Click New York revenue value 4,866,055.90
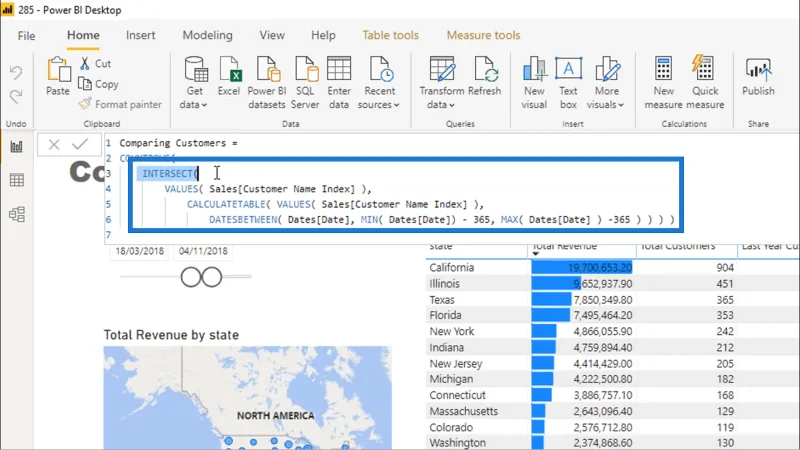800x450 pixels. [603, 332]
